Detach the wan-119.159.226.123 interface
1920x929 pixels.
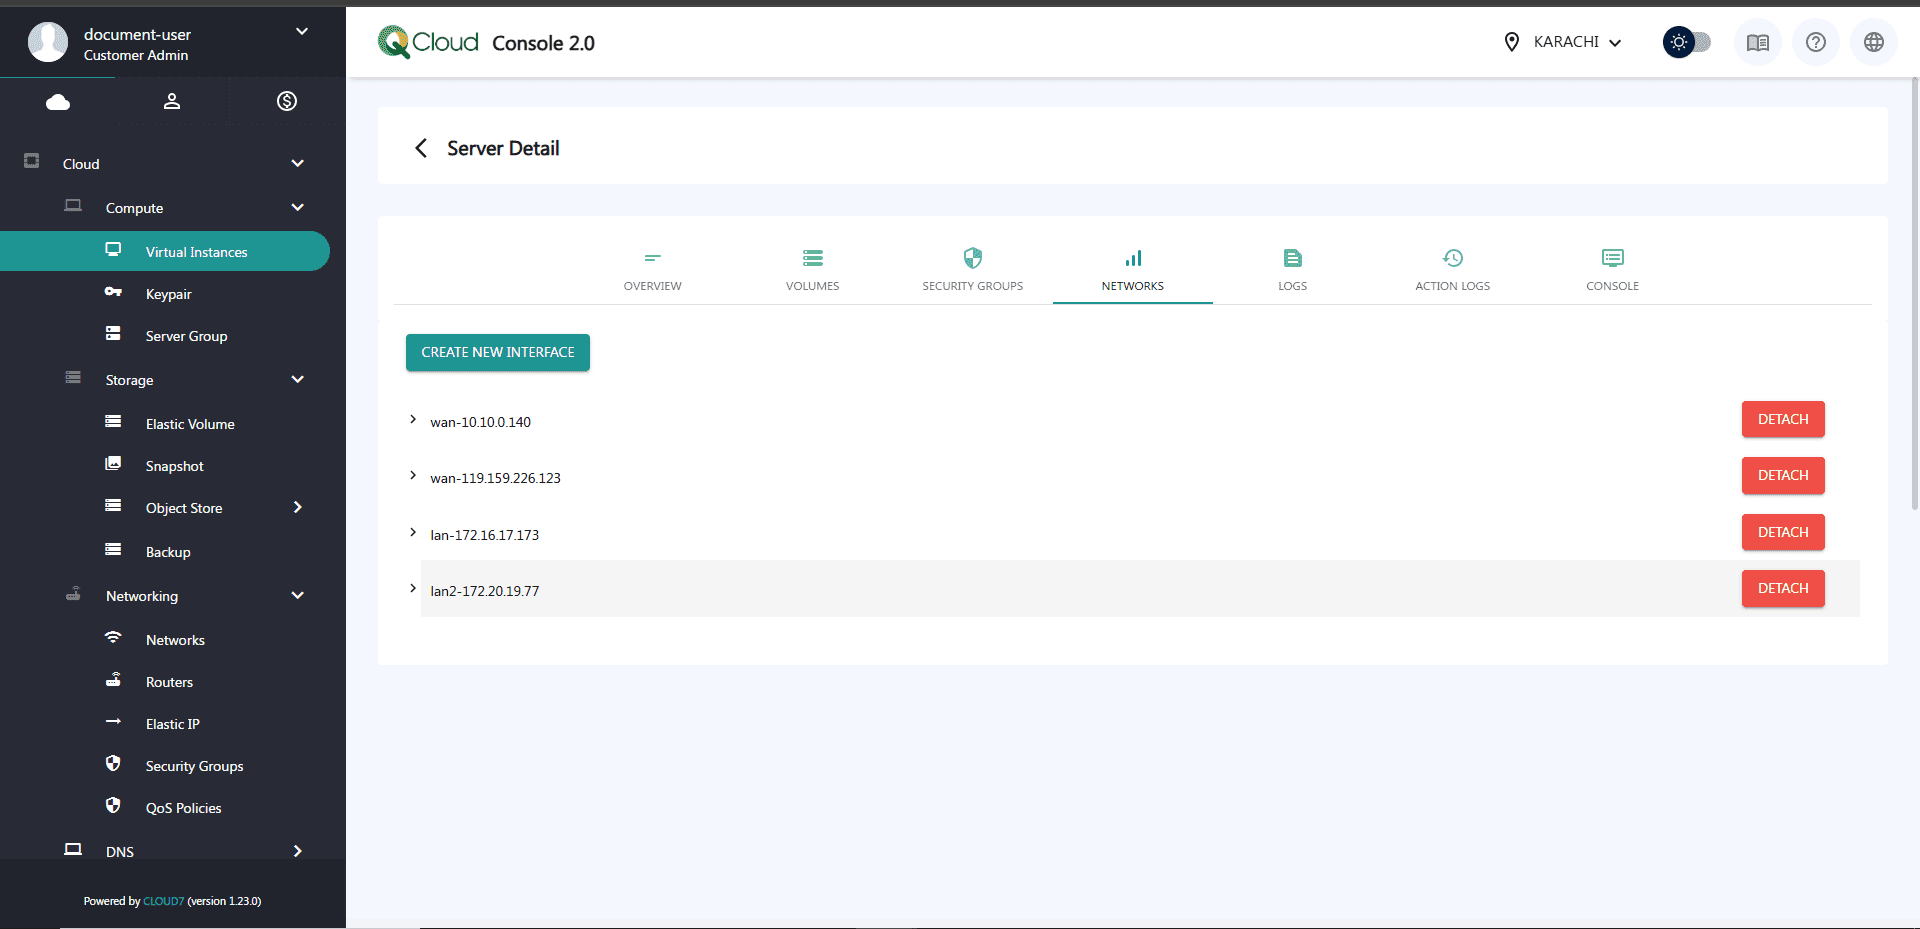coord(1782,476)
